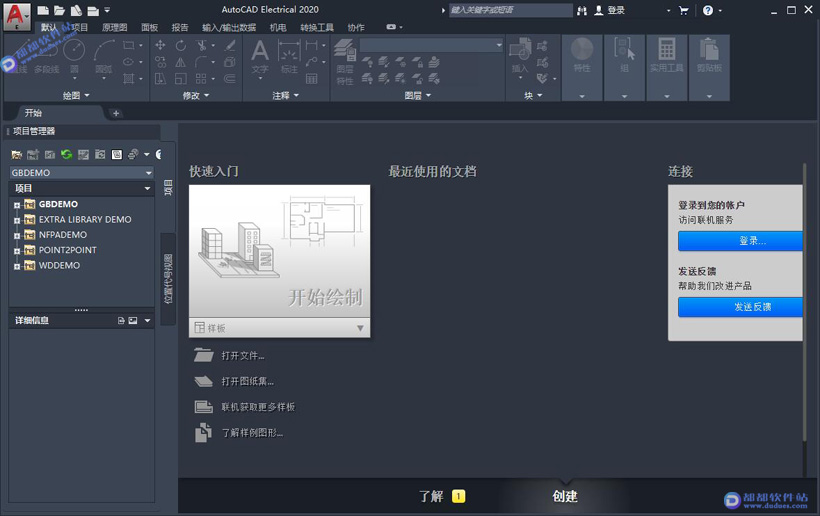
Task: Switch to the 协作 ribbon tab
Action: click(x=356, y=27)
